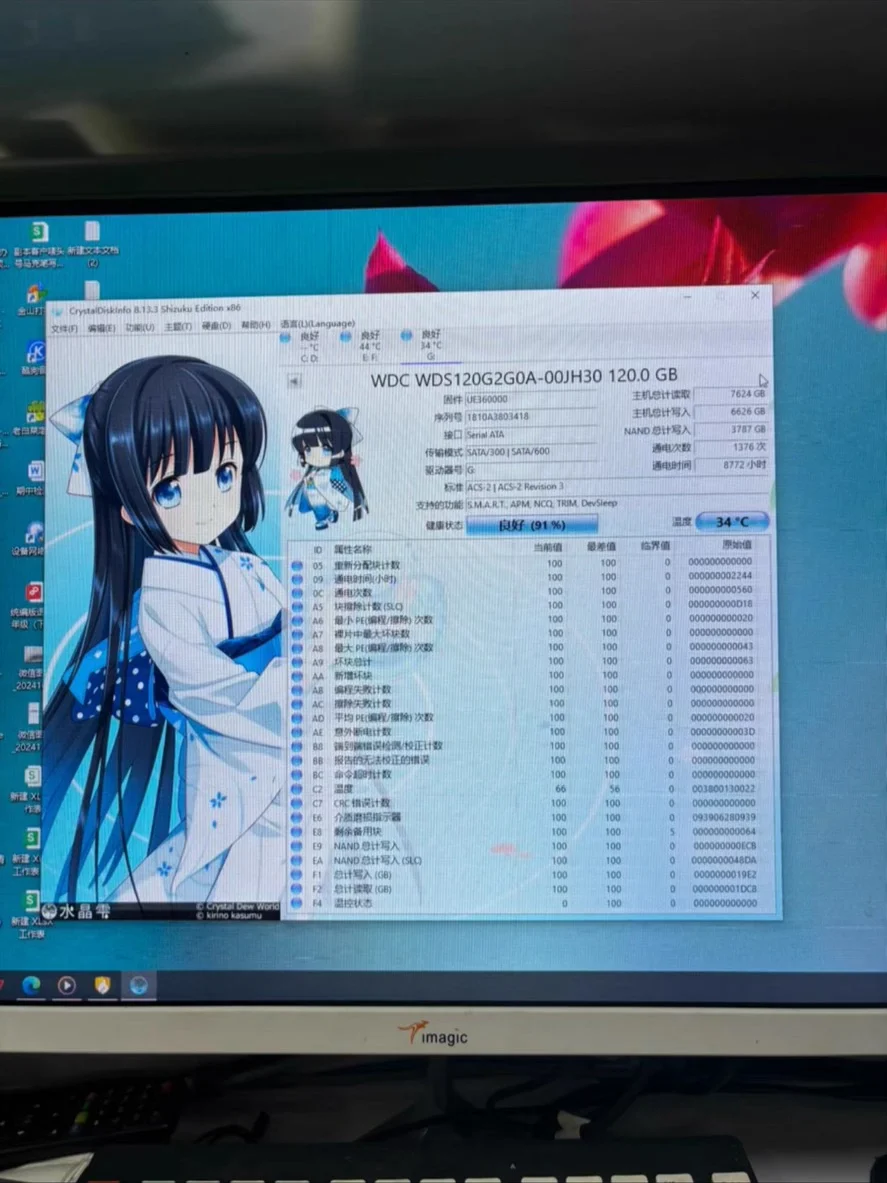
Task: Click the 传输模式 field SATA/300 | SATA/600
Action: (x=531, y=452)
